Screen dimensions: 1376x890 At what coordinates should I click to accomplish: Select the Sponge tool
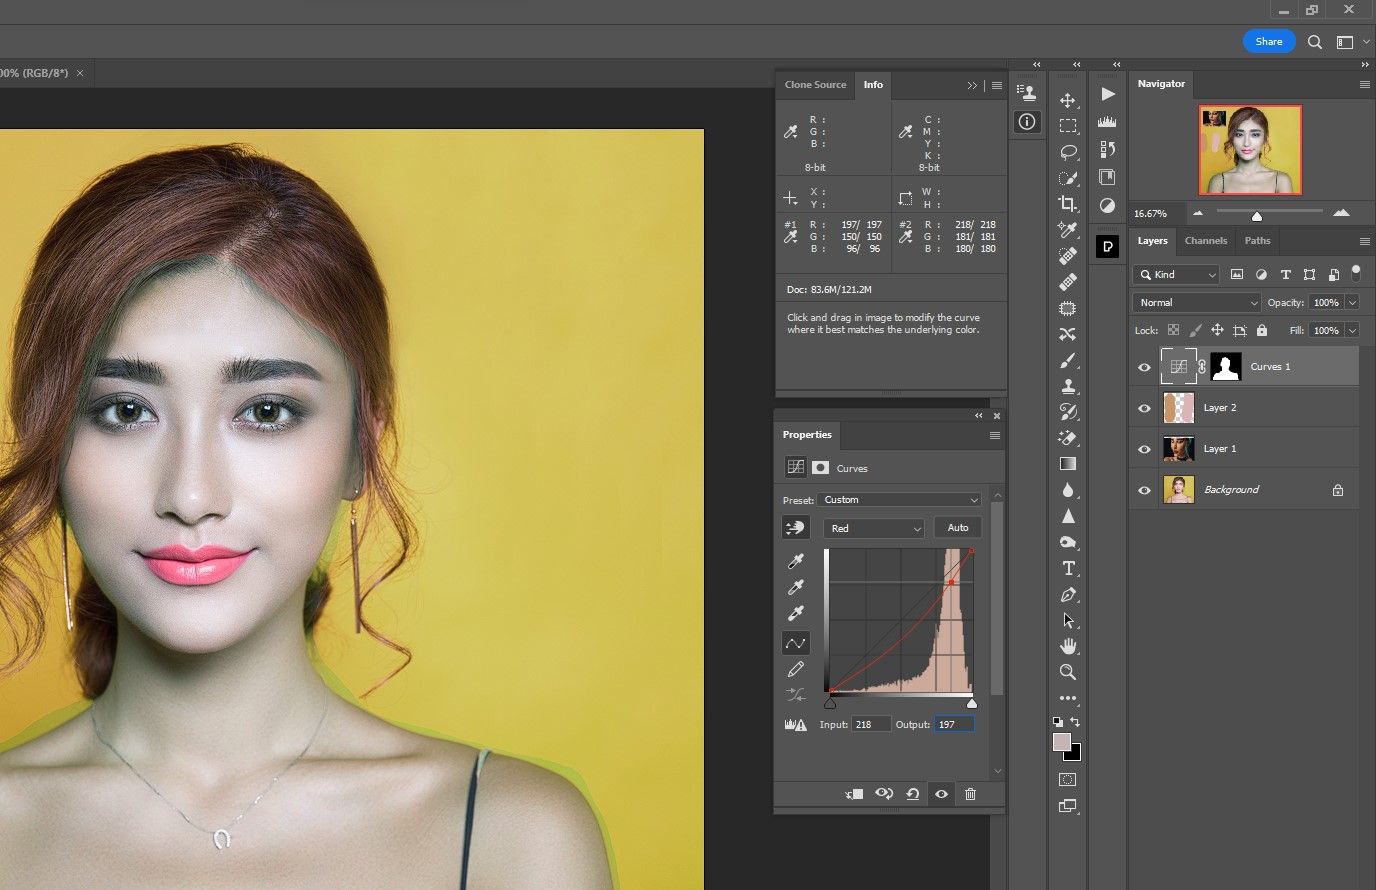[x=1068, y=542]
